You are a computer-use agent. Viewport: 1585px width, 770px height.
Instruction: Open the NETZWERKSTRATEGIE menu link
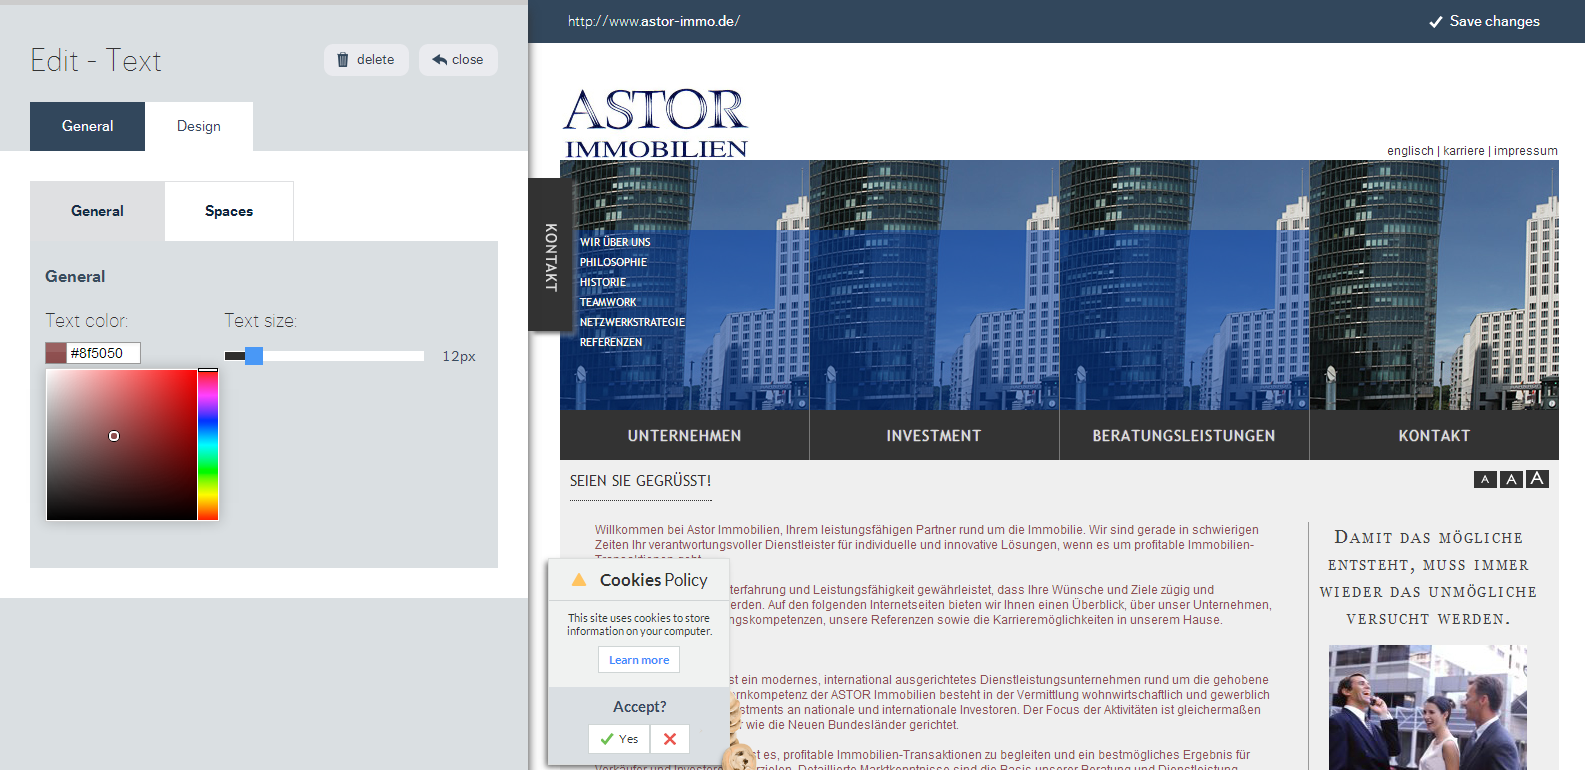pyautogui.click(x=632, y=322)
